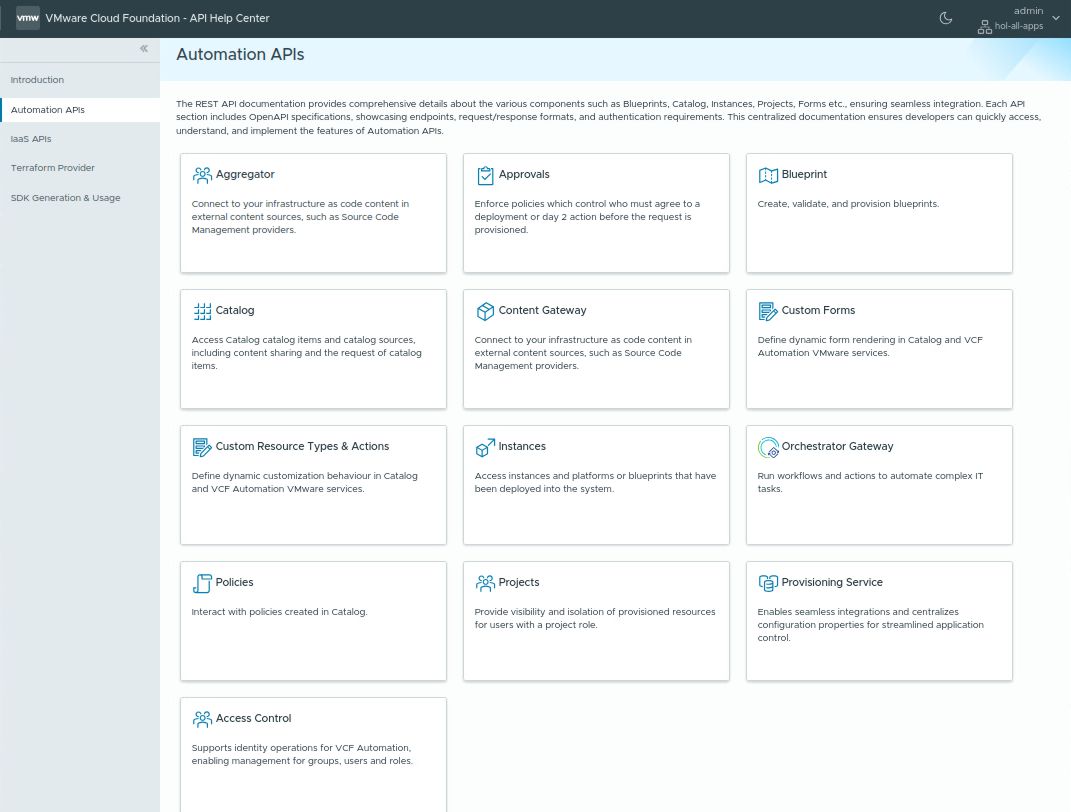Viewport: 1071px width, 812px height.
Task: Click the Catalog grid icon
Action: tap(202, 311)
